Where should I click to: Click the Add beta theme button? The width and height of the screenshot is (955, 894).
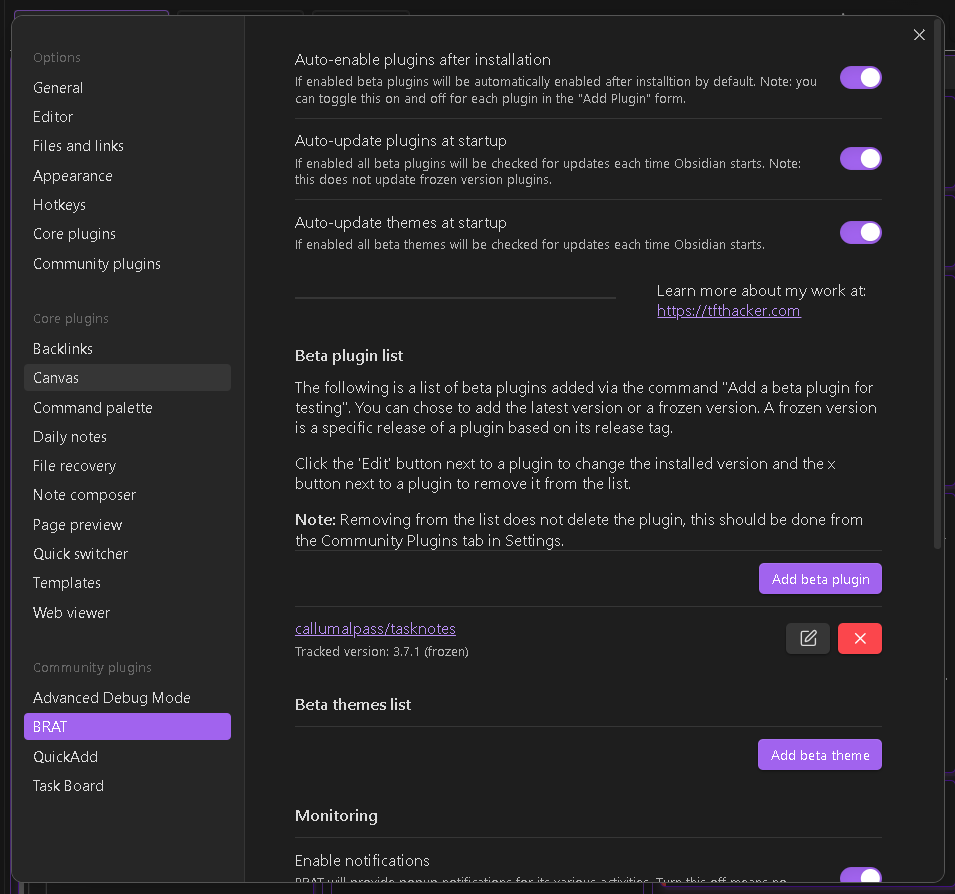820,755
